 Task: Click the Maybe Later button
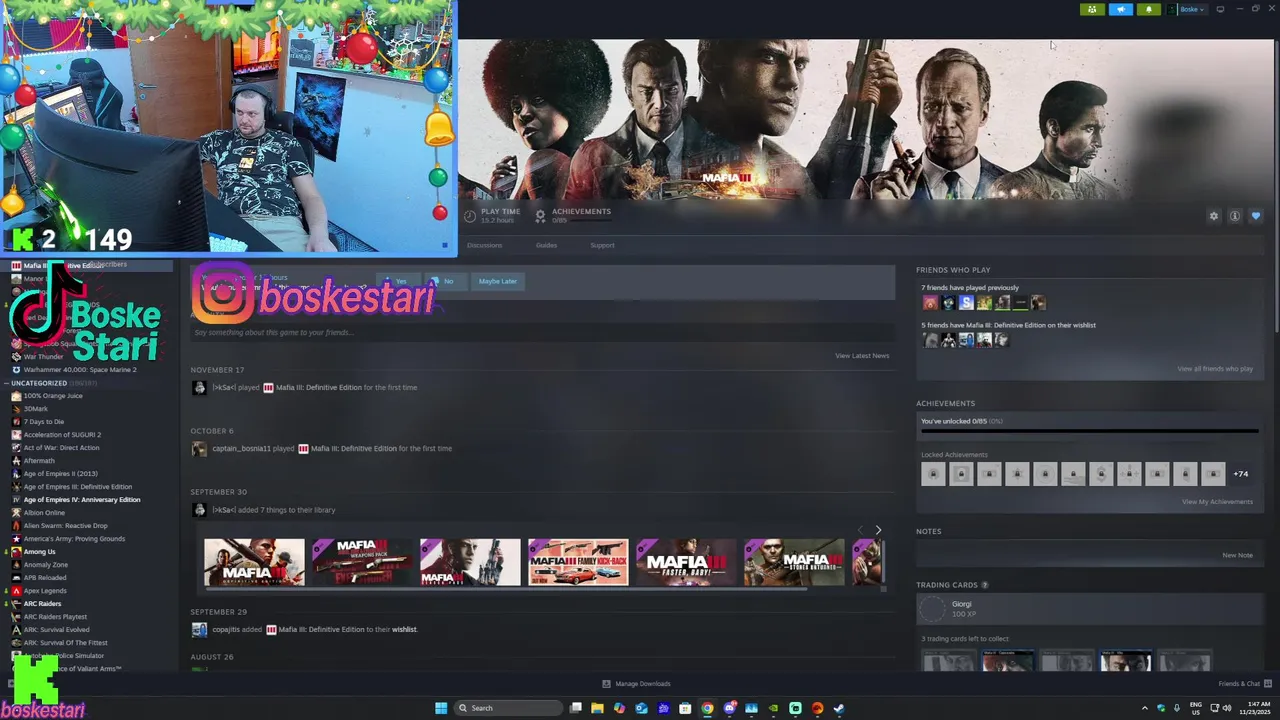coord(497,281)
